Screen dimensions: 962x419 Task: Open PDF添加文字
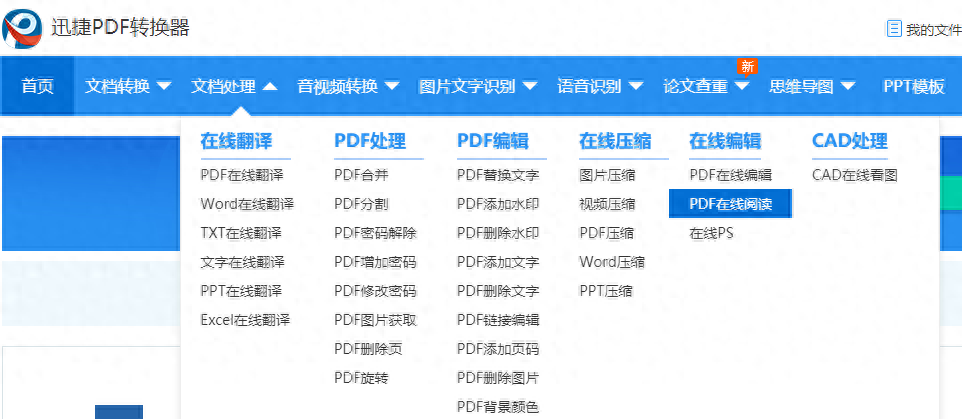pyautogui.click(x=498, y=262)
